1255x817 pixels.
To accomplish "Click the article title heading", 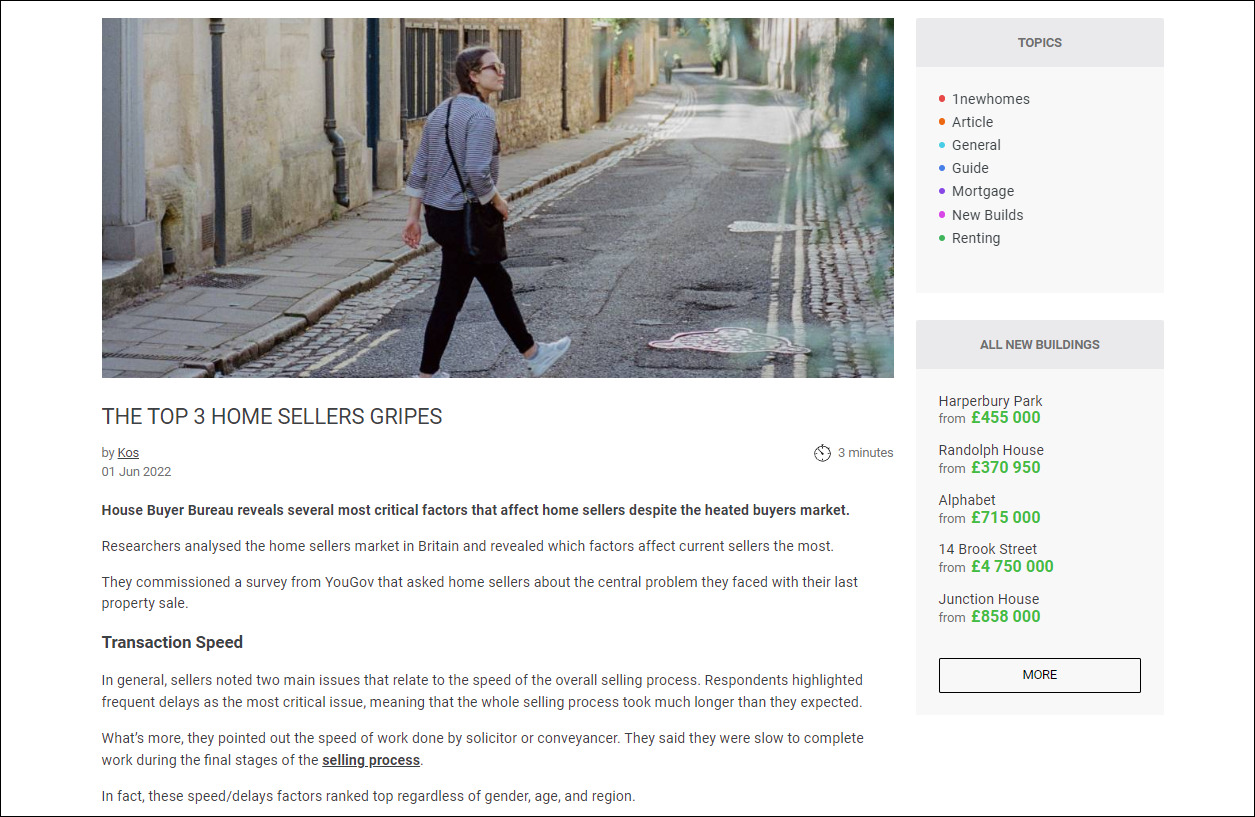I will (272, 417).
